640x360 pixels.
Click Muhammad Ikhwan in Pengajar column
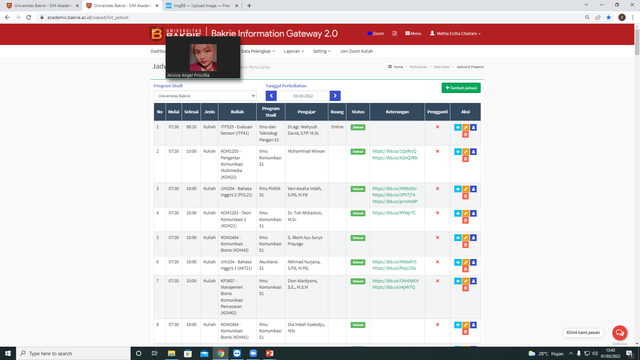(x=306, y=151)
